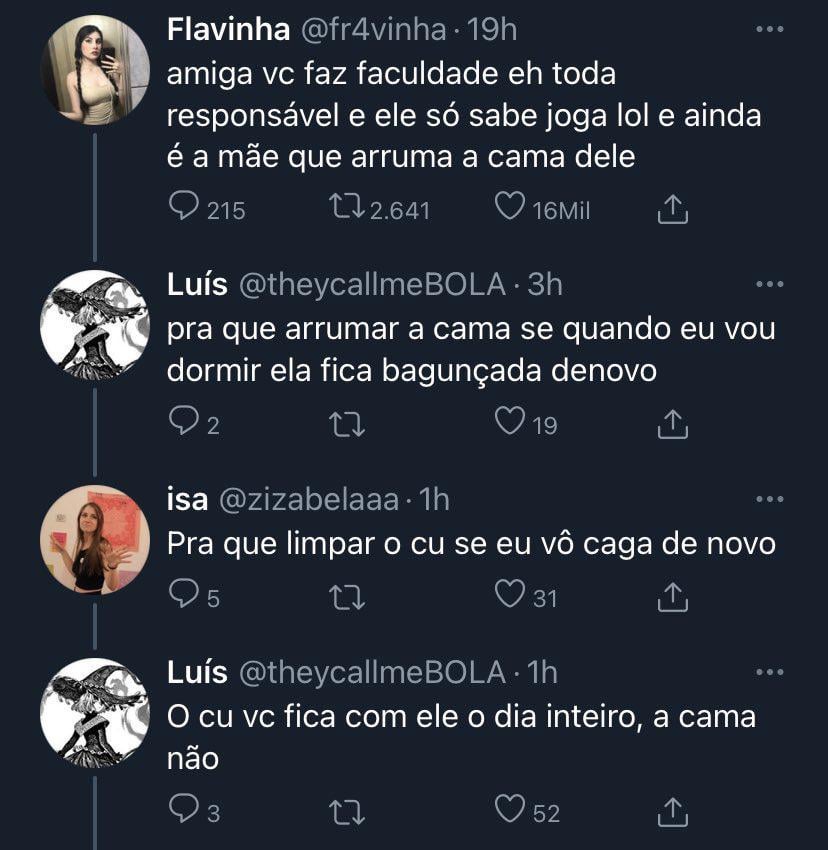Retweet isa's tweet
828x850 pixels.
[x=346, y=597]
